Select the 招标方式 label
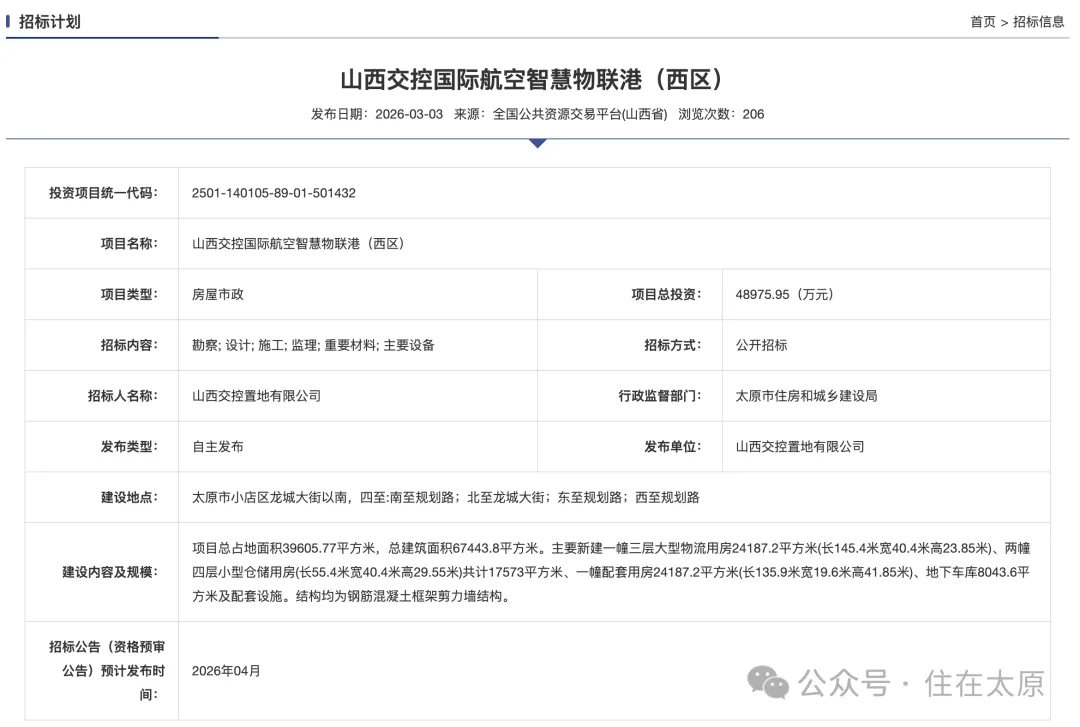The width and height of the screenshot is (1080, 727). coord(673,345)
